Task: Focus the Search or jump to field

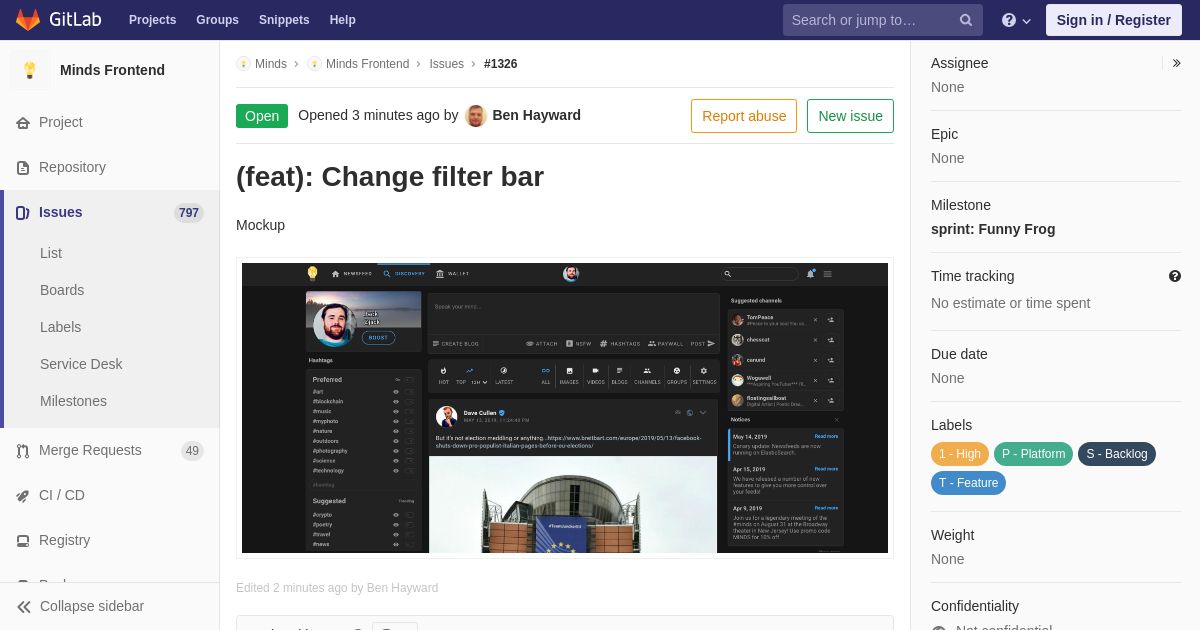Action: (883, 20)
